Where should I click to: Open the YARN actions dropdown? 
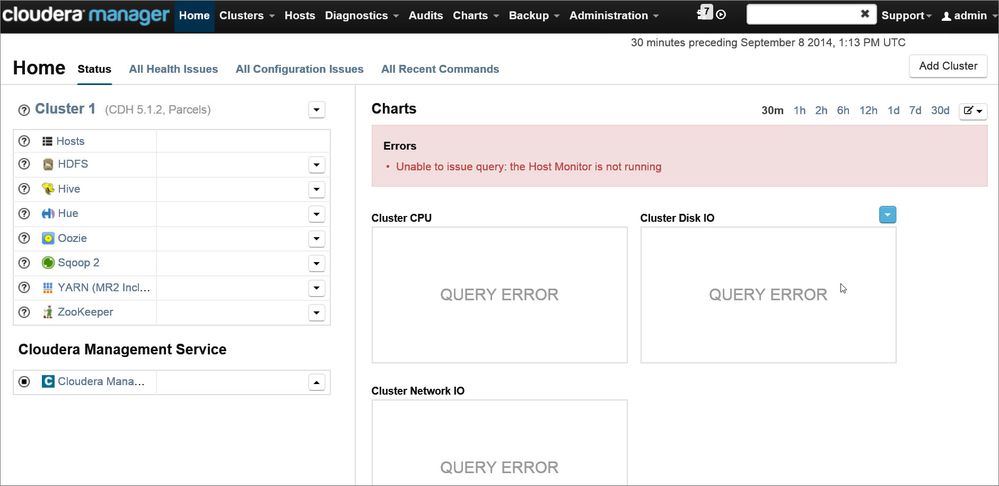(317, 288)
